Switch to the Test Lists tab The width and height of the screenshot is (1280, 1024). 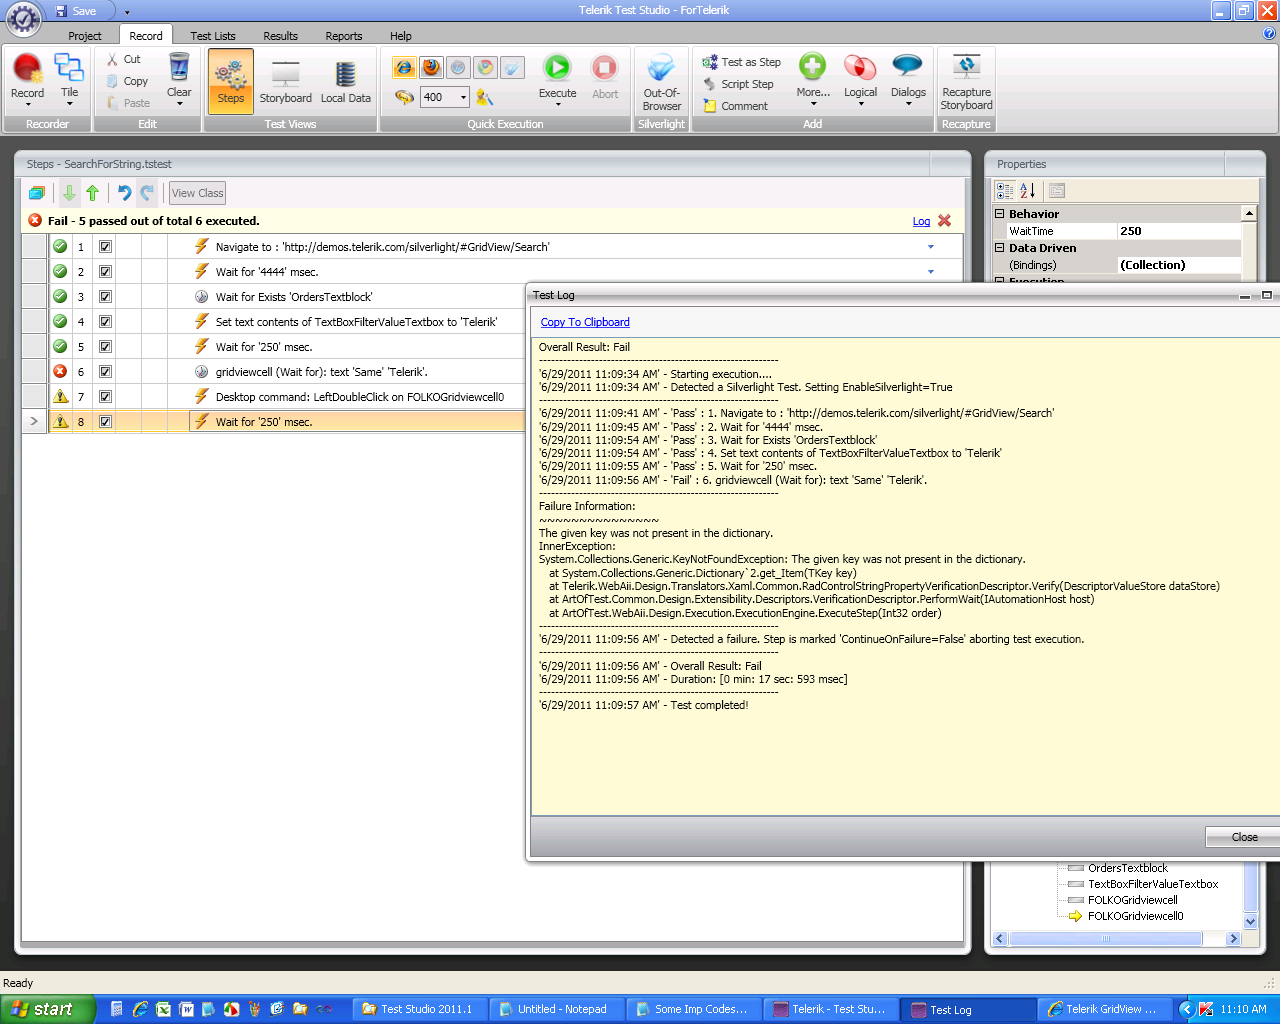pos(213,36)
